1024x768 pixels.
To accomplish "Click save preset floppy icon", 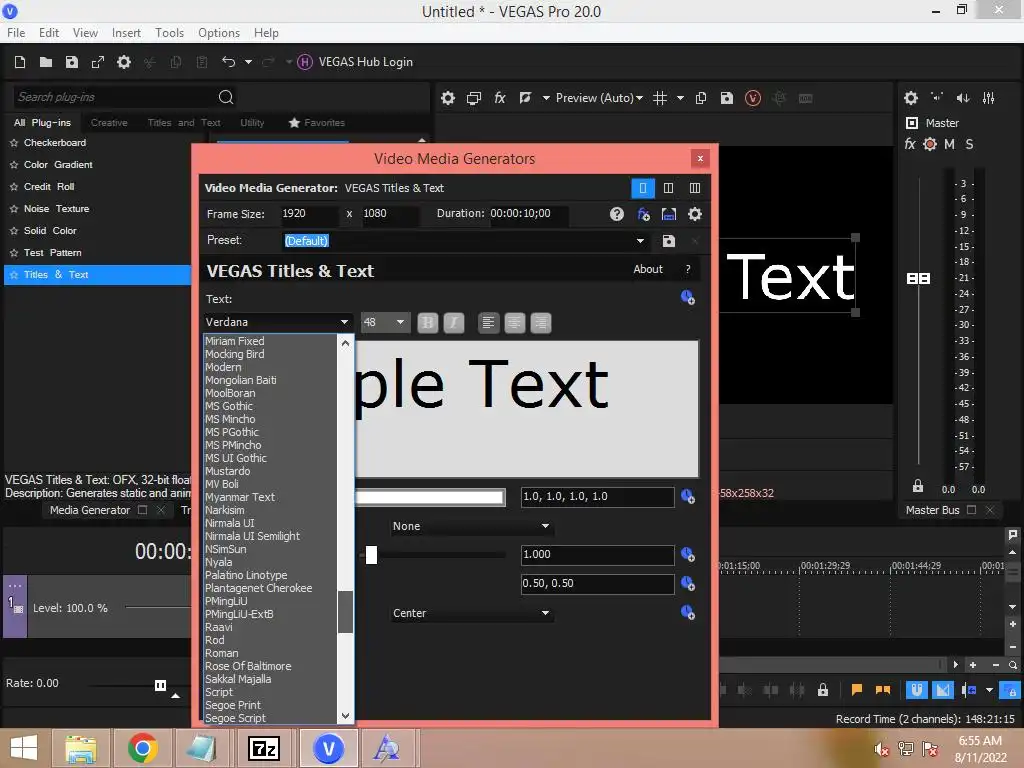I will 669,241.
